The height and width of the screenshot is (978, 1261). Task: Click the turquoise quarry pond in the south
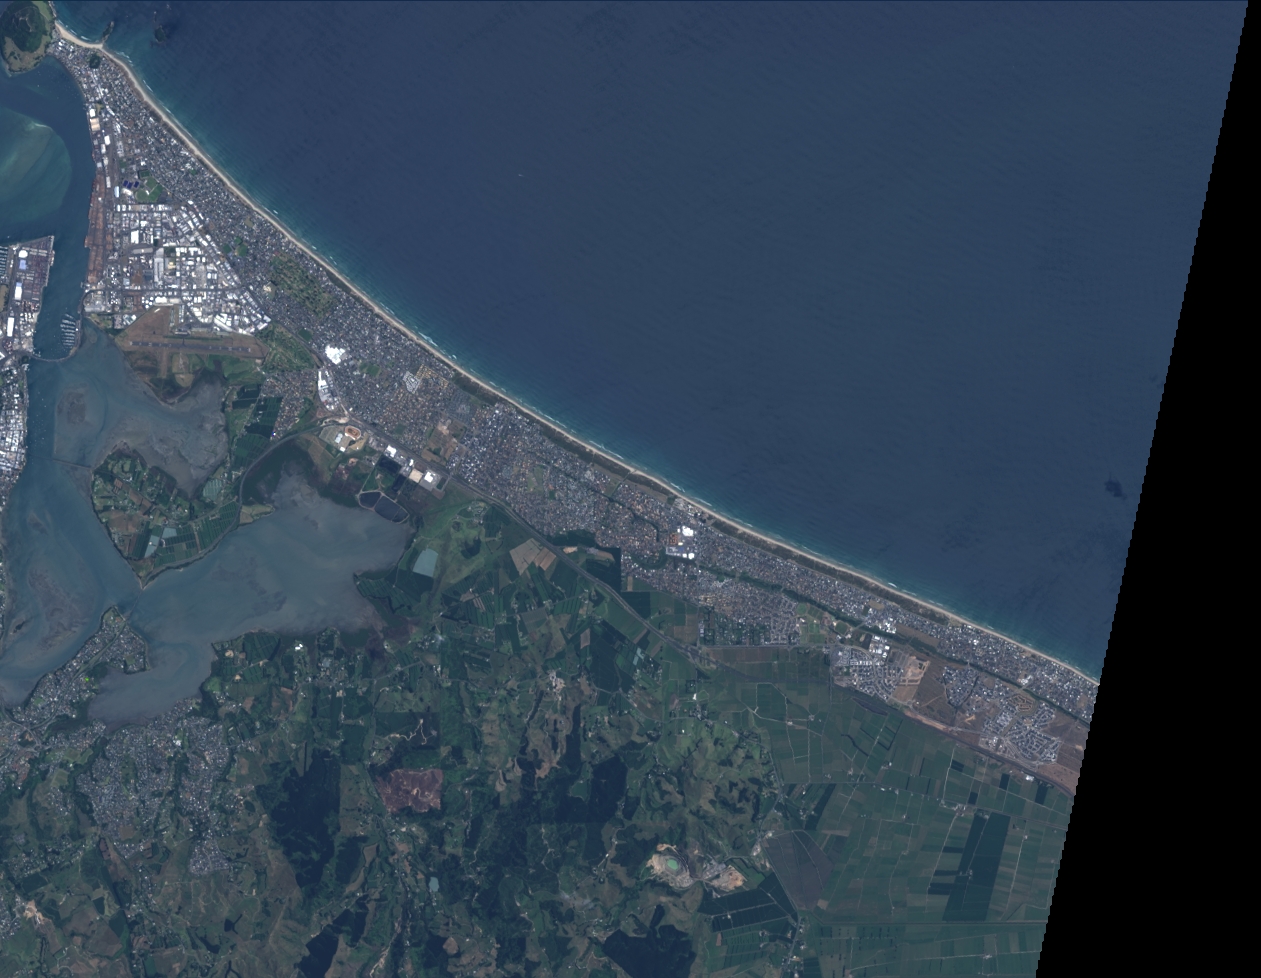667,860
